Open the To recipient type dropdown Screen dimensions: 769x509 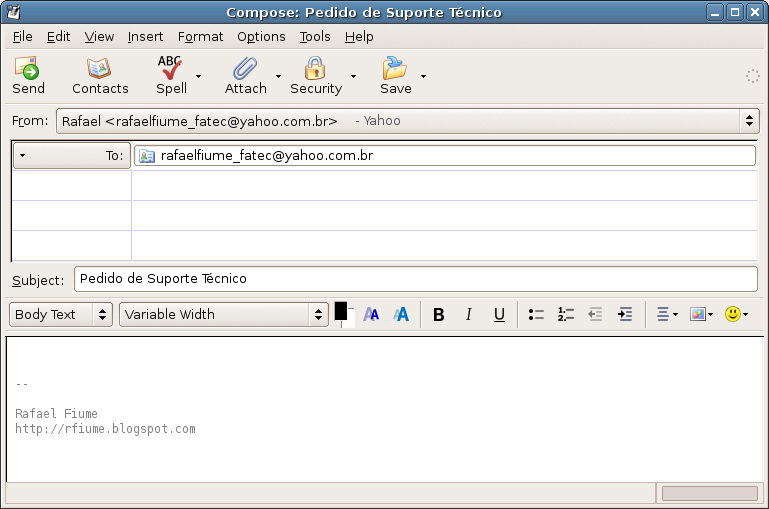point(72,155)
